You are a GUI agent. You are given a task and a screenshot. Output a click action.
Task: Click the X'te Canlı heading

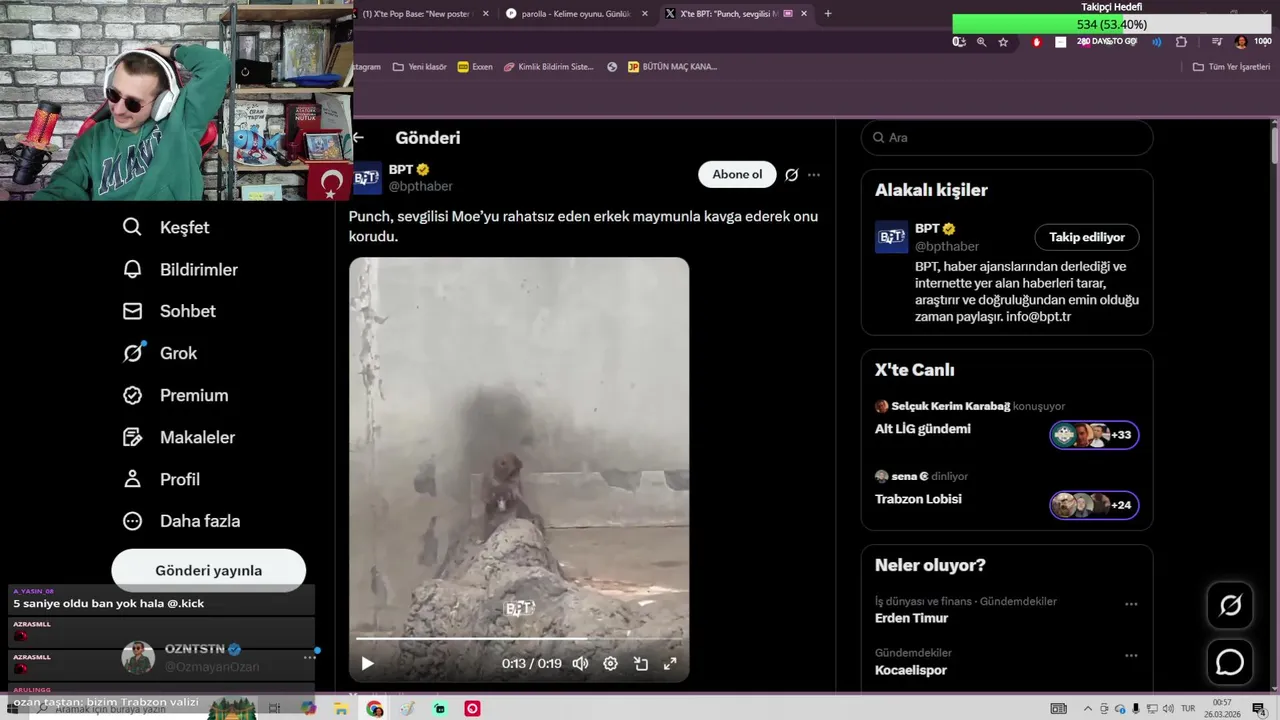914,370
